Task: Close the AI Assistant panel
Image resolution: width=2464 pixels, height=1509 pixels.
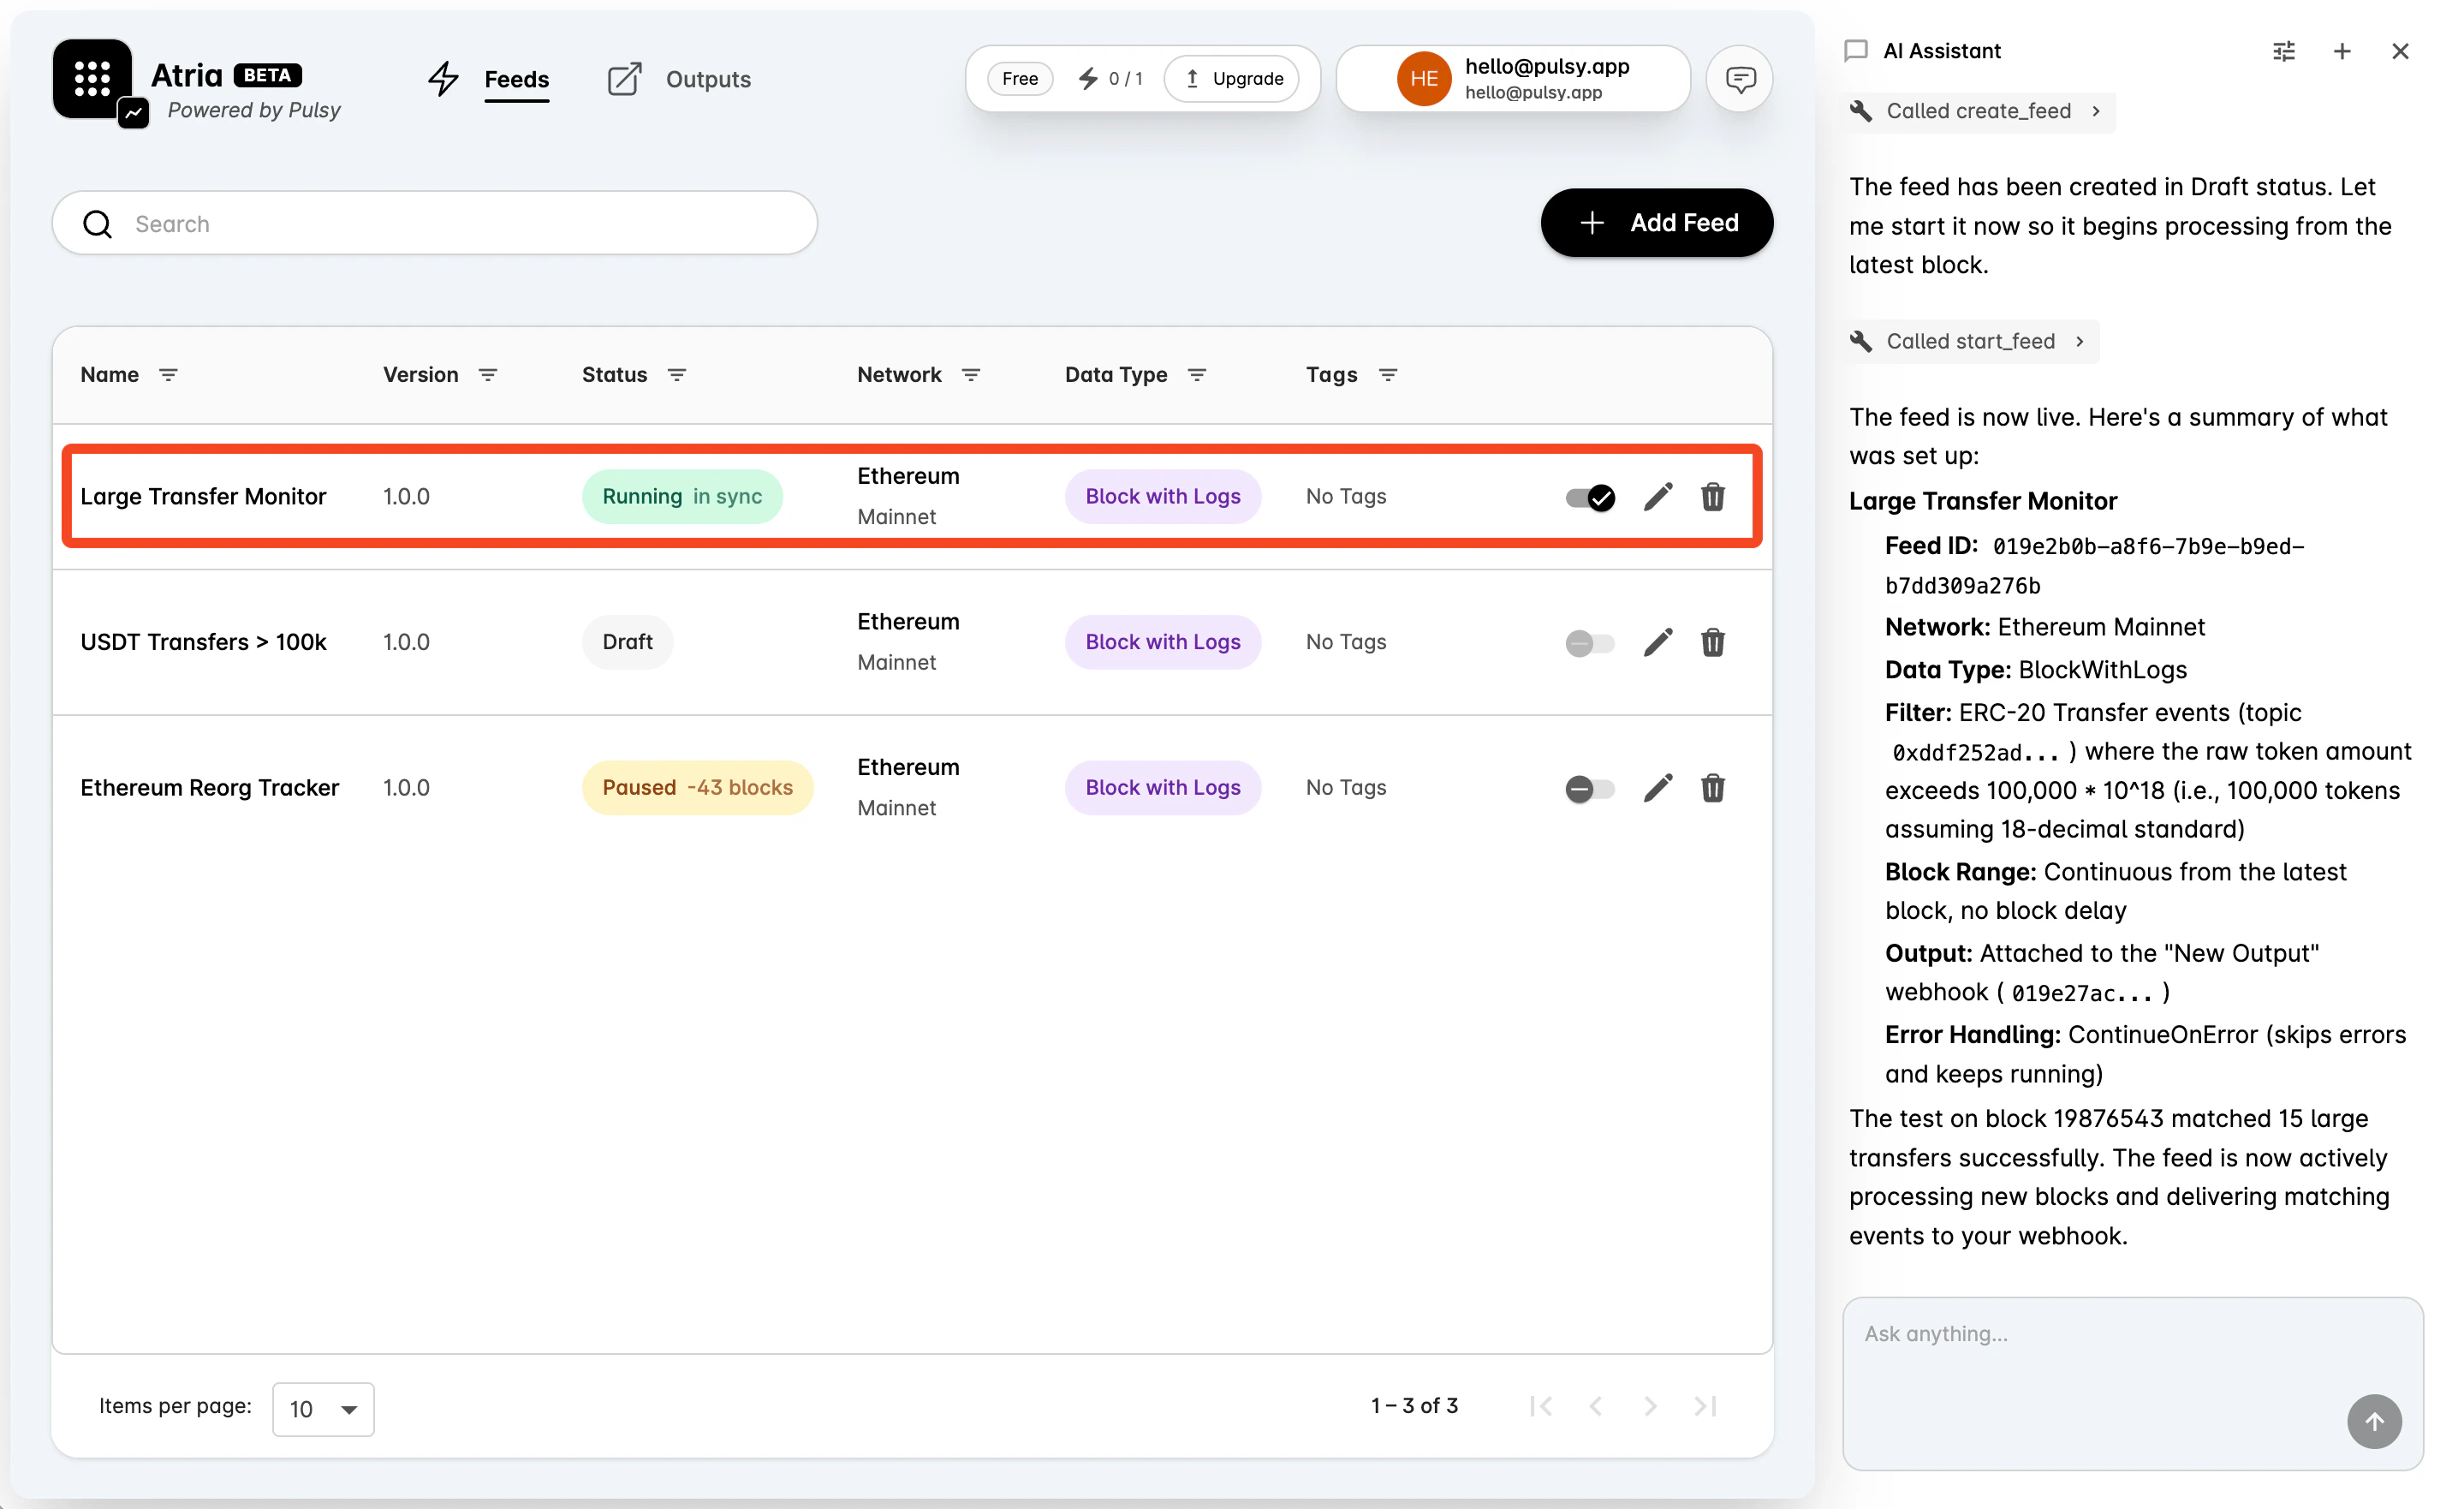Action: (2400, 51)
